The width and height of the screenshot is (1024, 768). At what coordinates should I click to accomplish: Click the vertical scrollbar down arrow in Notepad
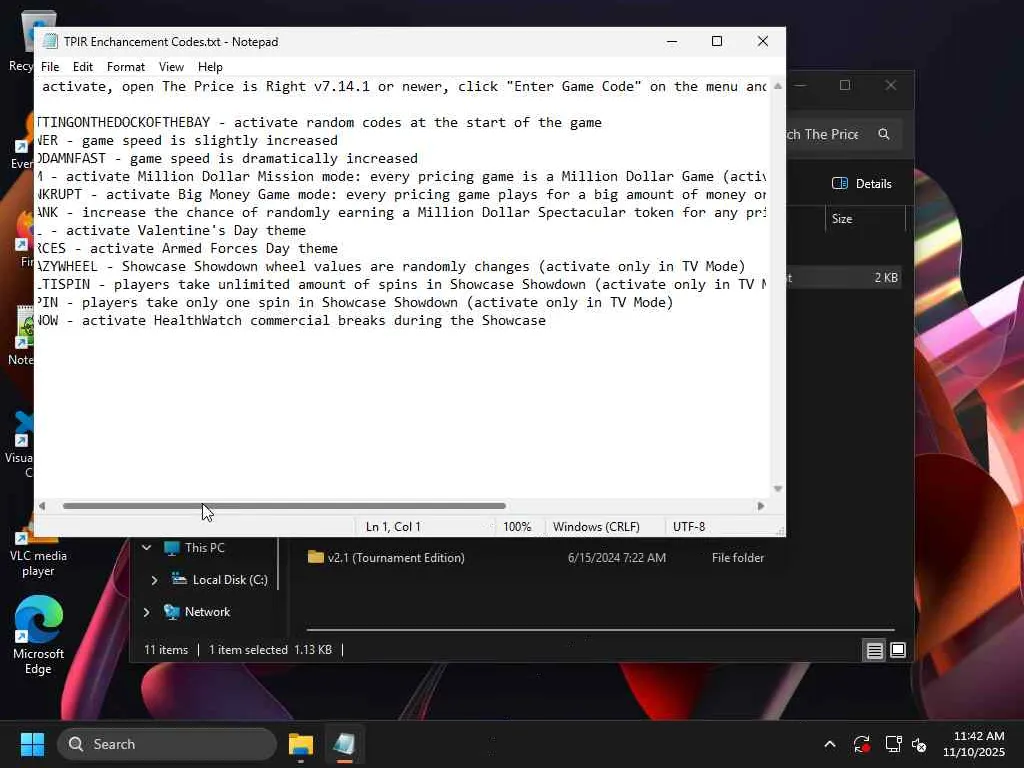tap(777, 488)
